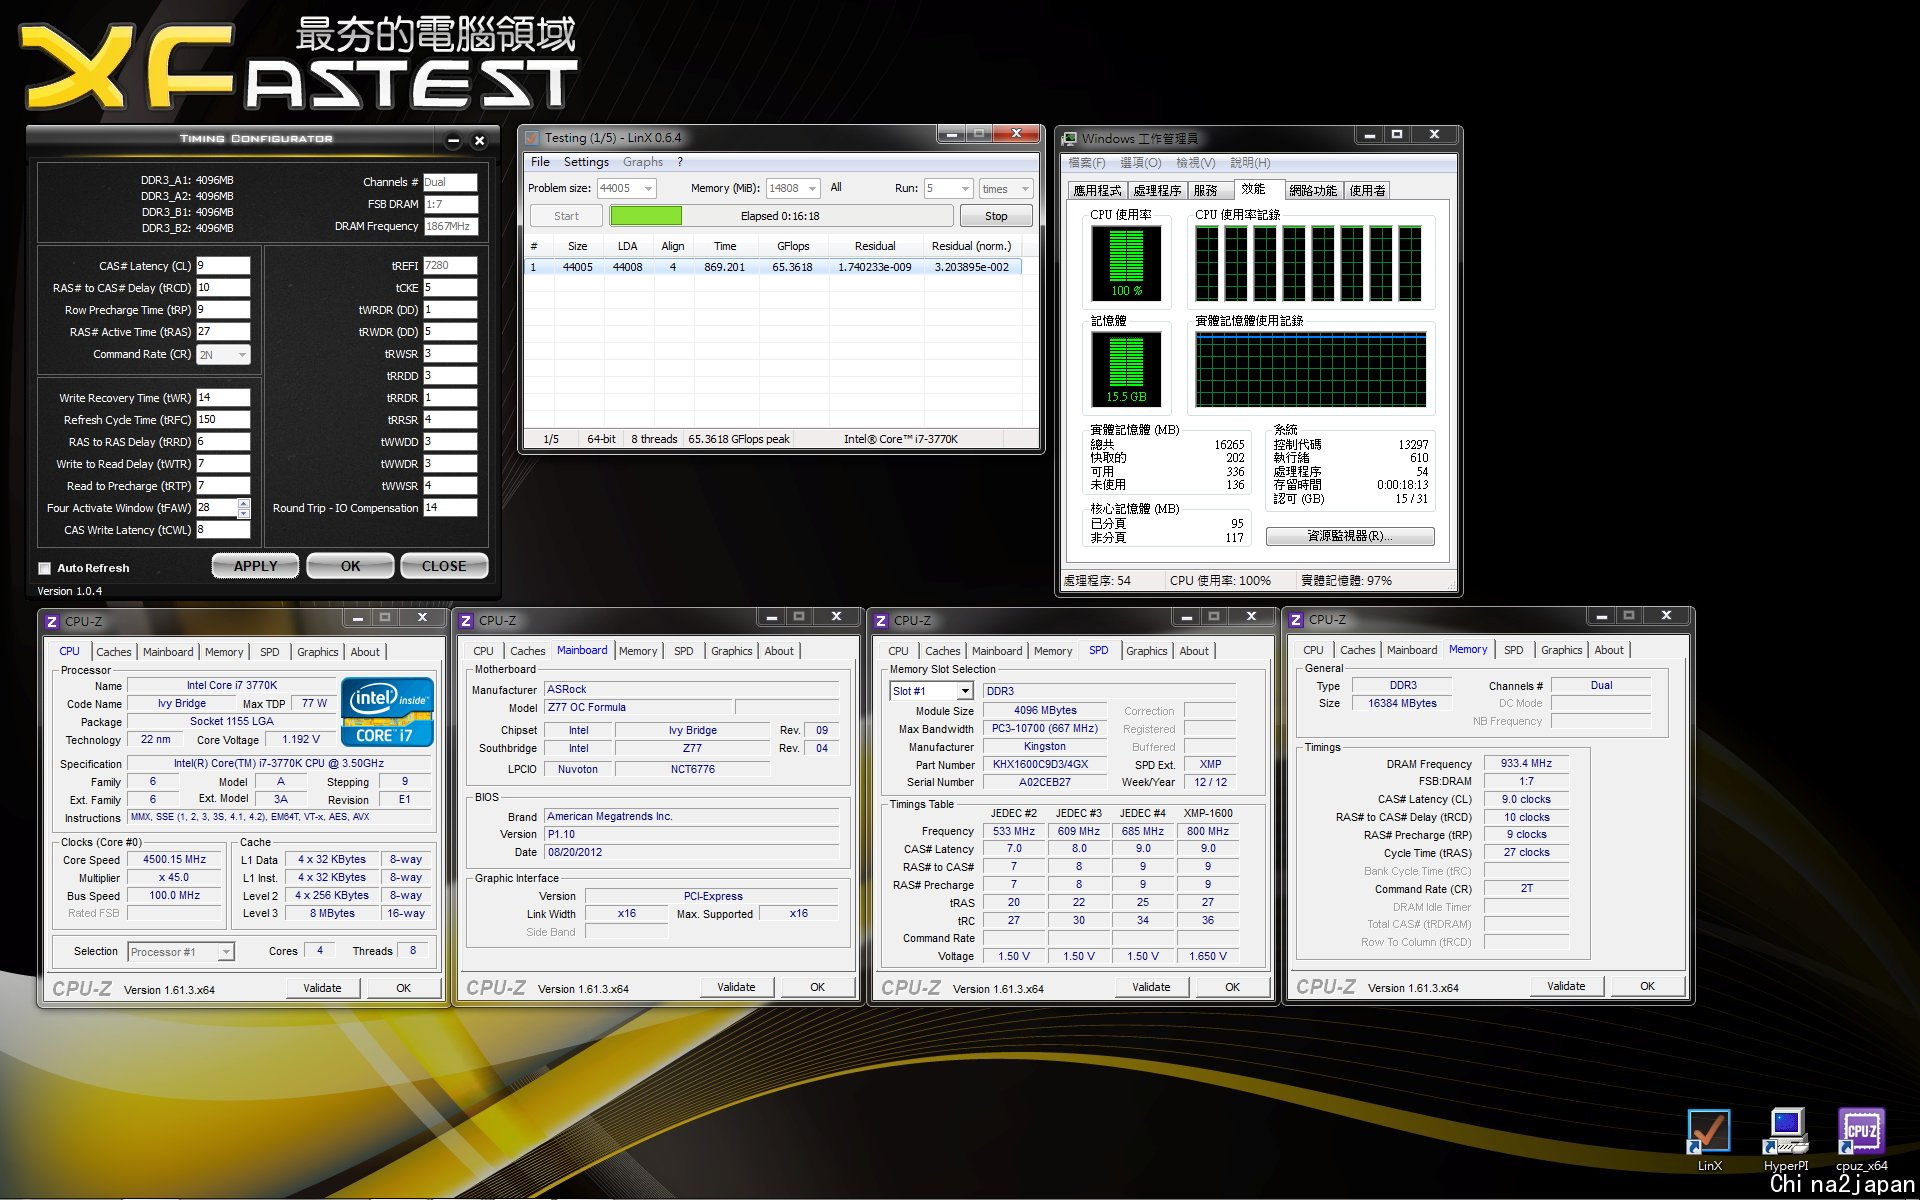Click the Core Speed 4500.15 MHz value
The width and height of the screenshot is (1920, 1200).
click(x=174, y=860)
